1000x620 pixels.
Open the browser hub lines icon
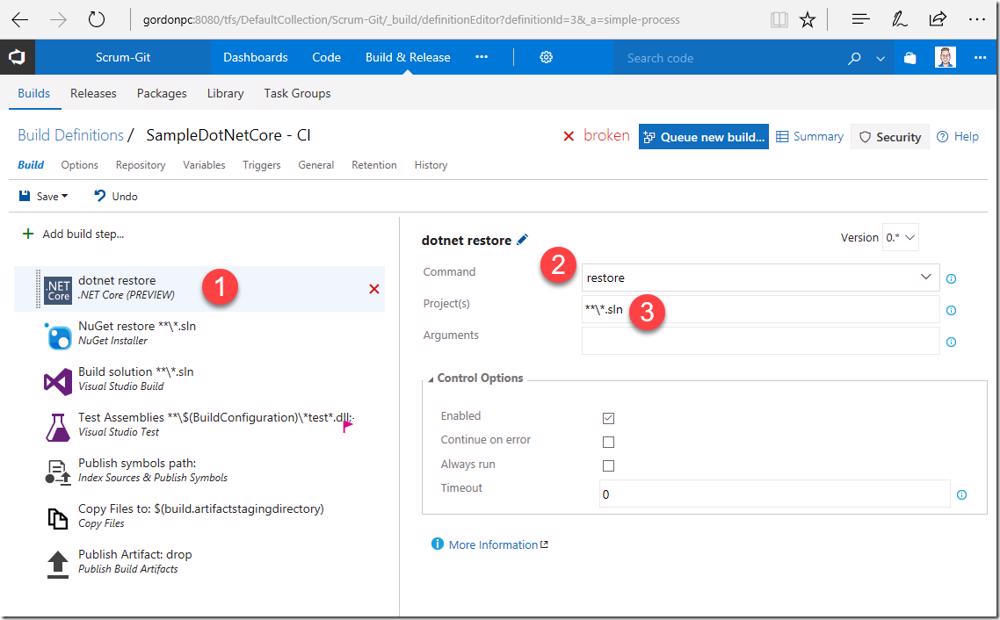tap(860, 20)
